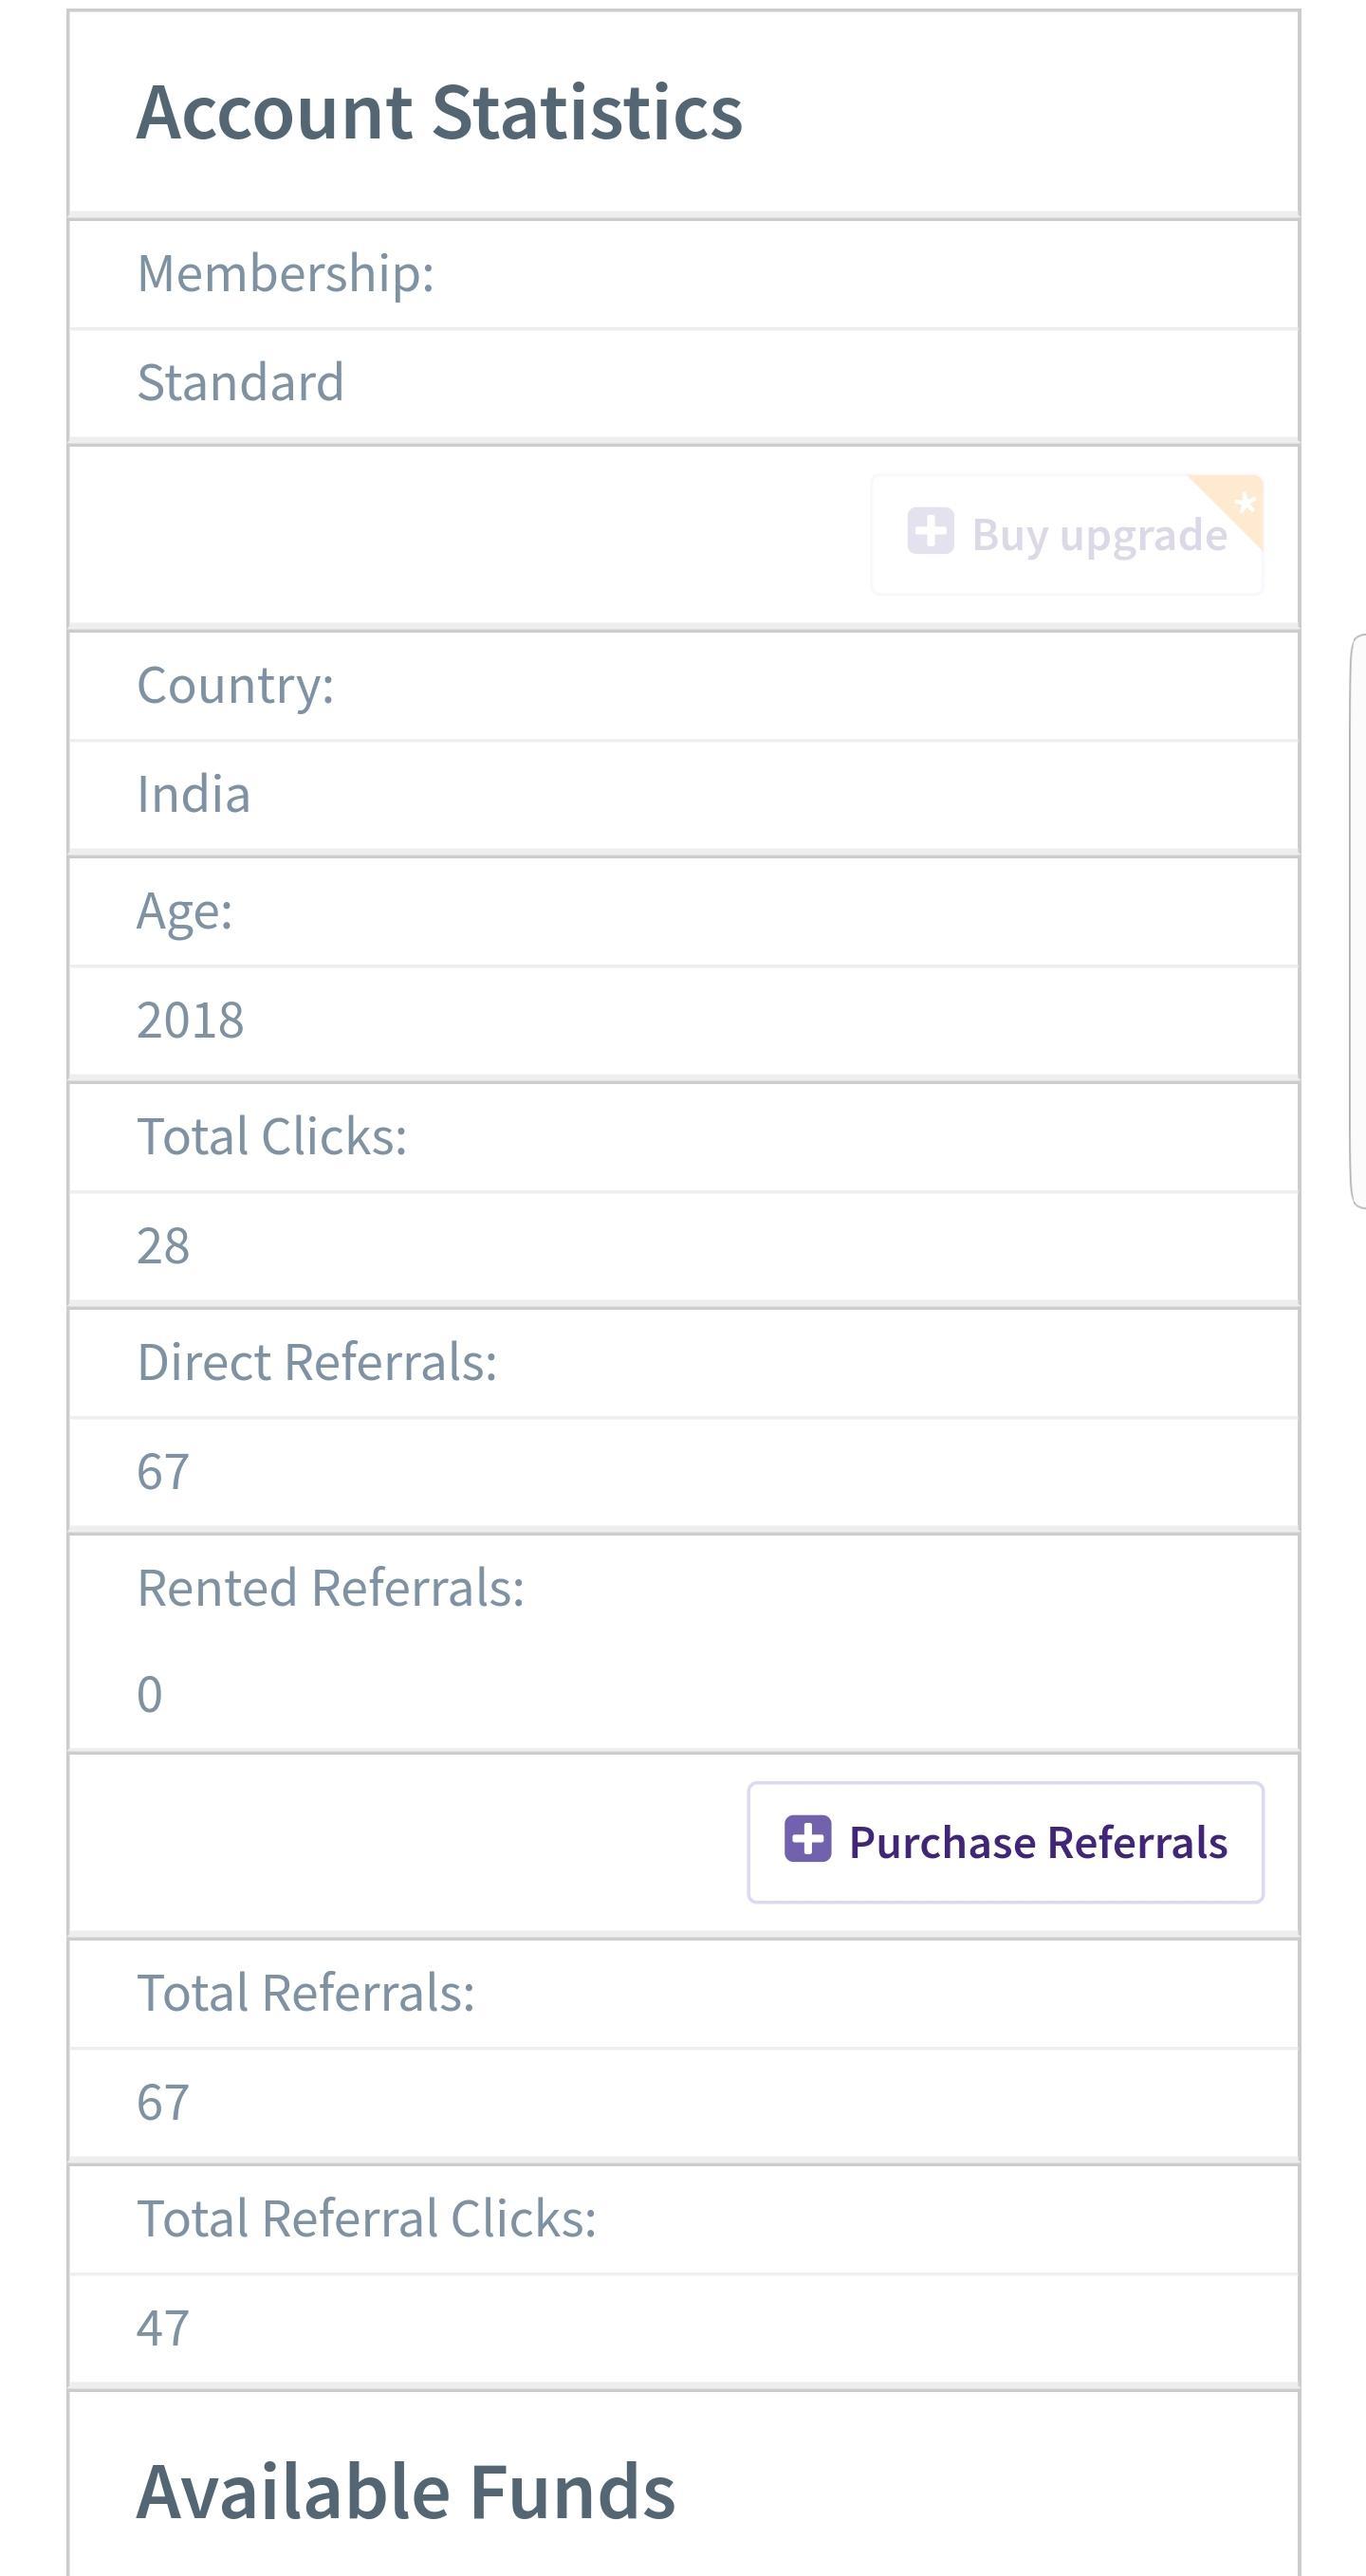Click the scrollbar handle on the right edge
Viewport: 1366px width, 2576px height.
(x=1358, y=920)
